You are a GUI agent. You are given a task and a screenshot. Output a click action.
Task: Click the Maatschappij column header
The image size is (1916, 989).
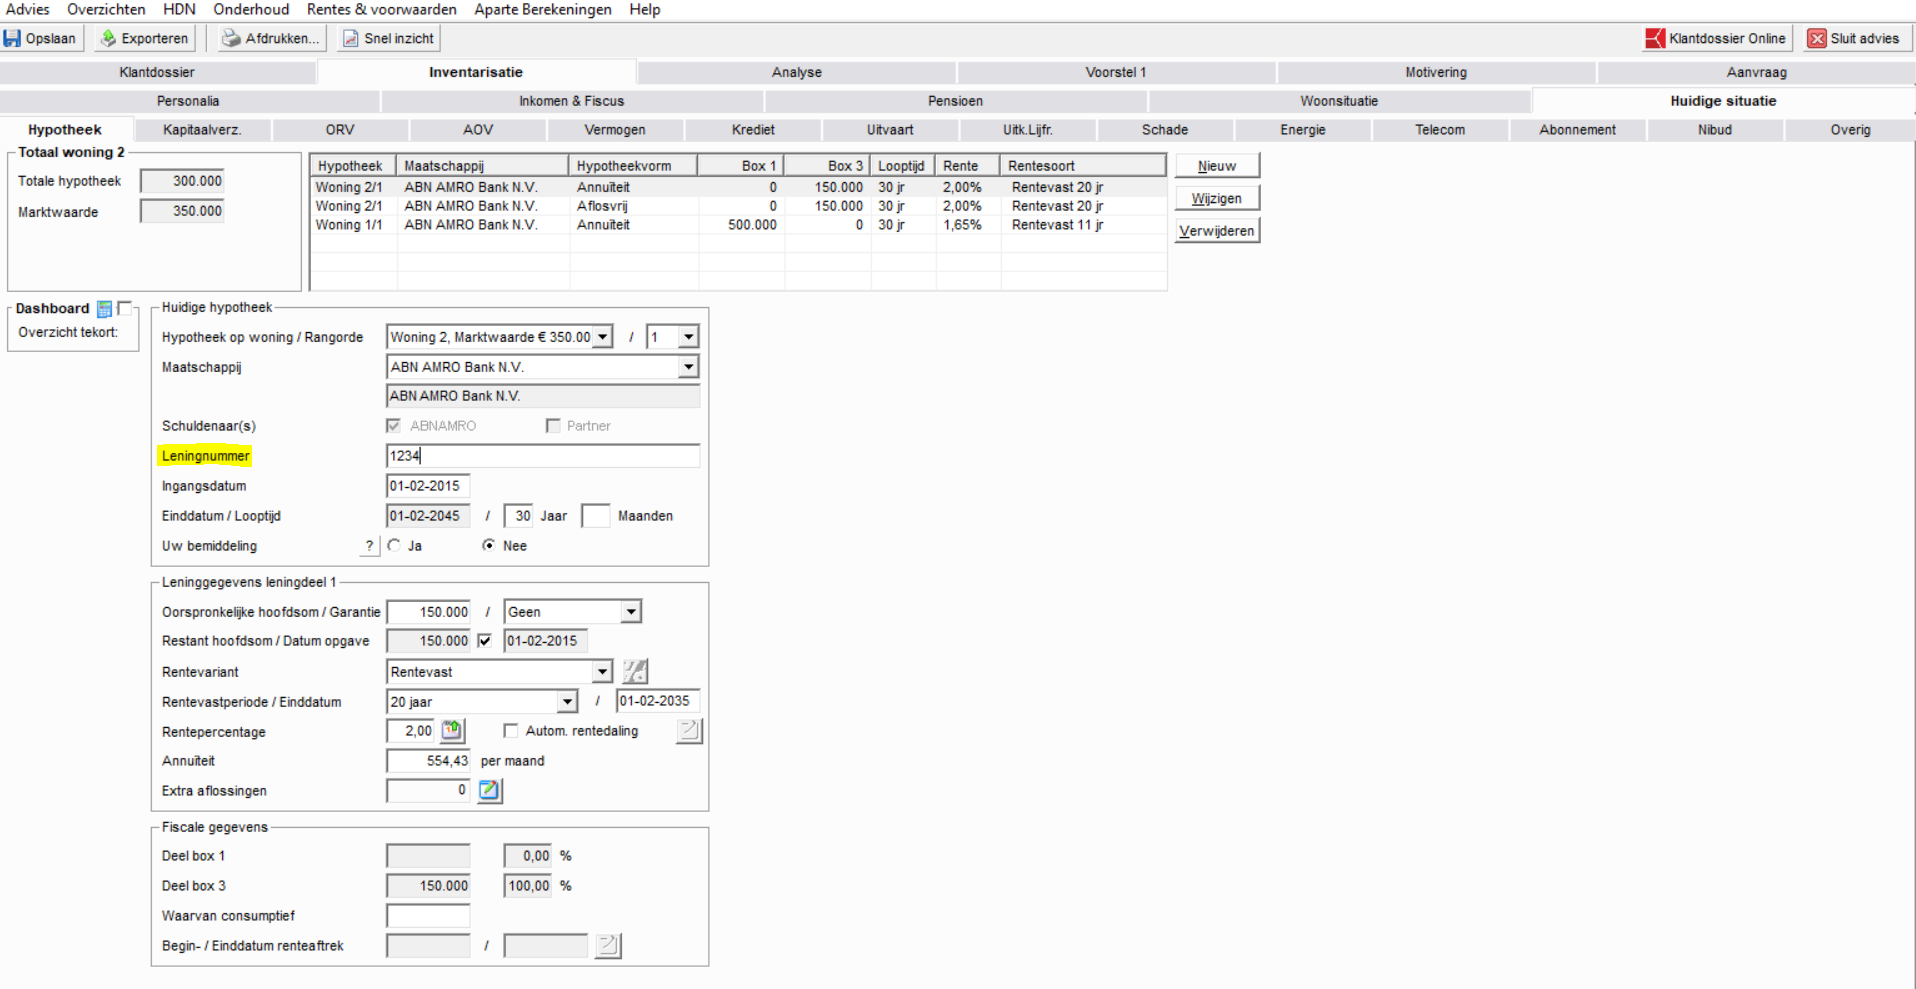[483, 166]
